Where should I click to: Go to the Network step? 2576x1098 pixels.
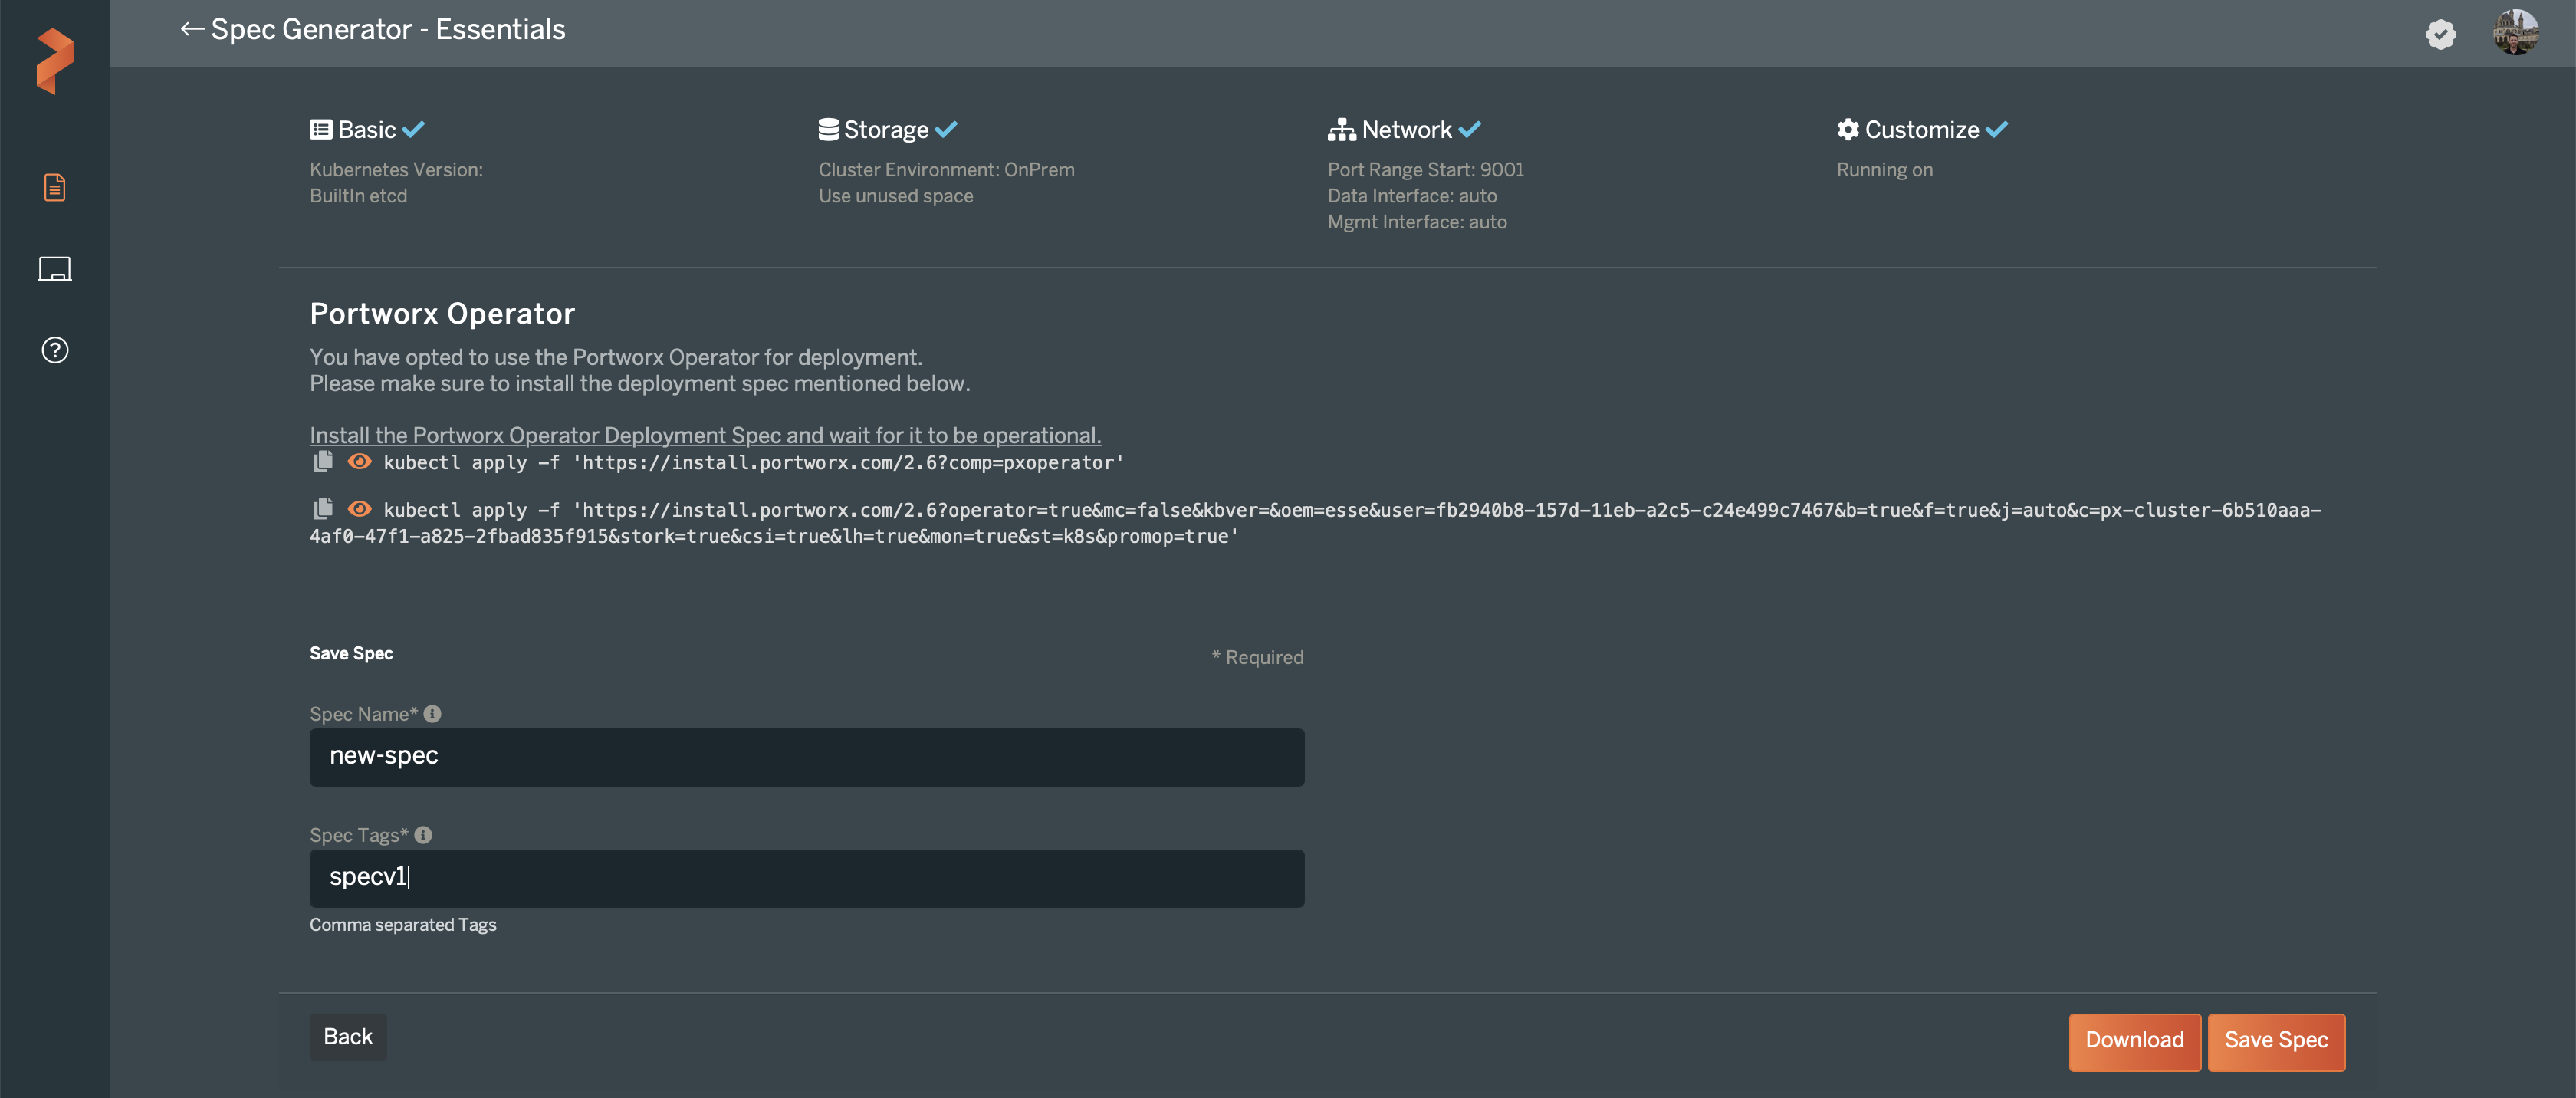[x=1405, y=130]
